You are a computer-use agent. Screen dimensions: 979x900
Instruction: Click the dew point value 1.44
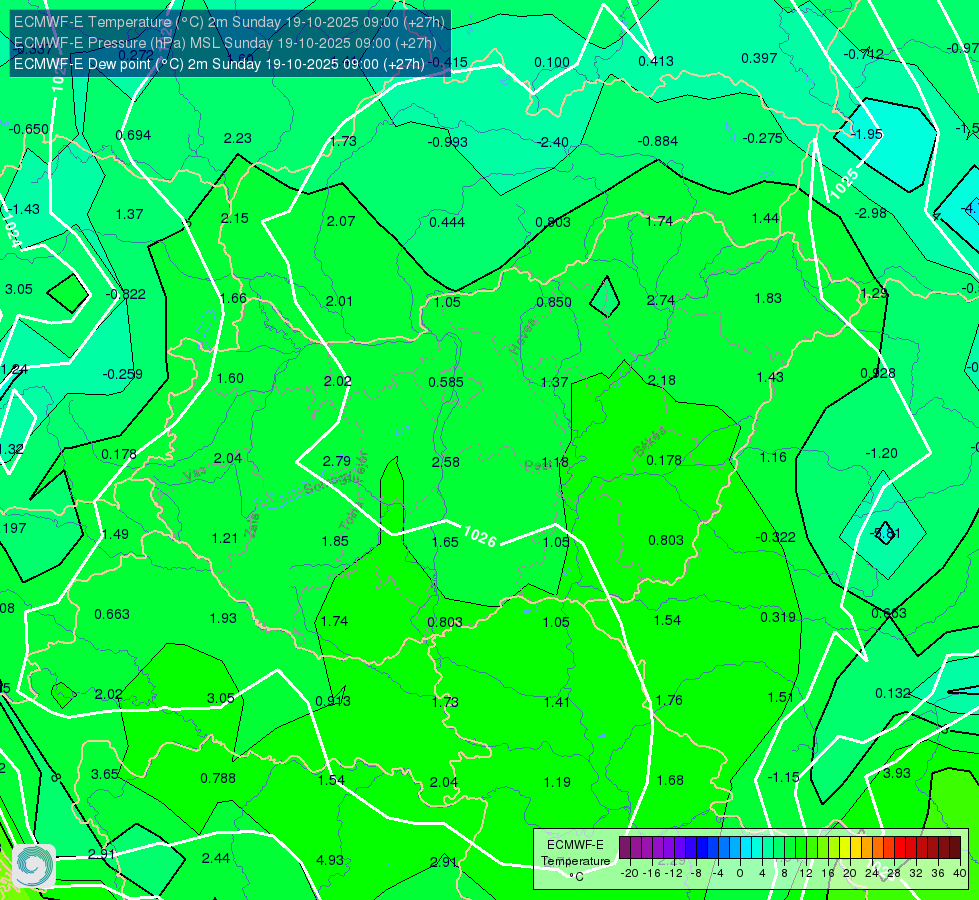click(x=765, y=218)
